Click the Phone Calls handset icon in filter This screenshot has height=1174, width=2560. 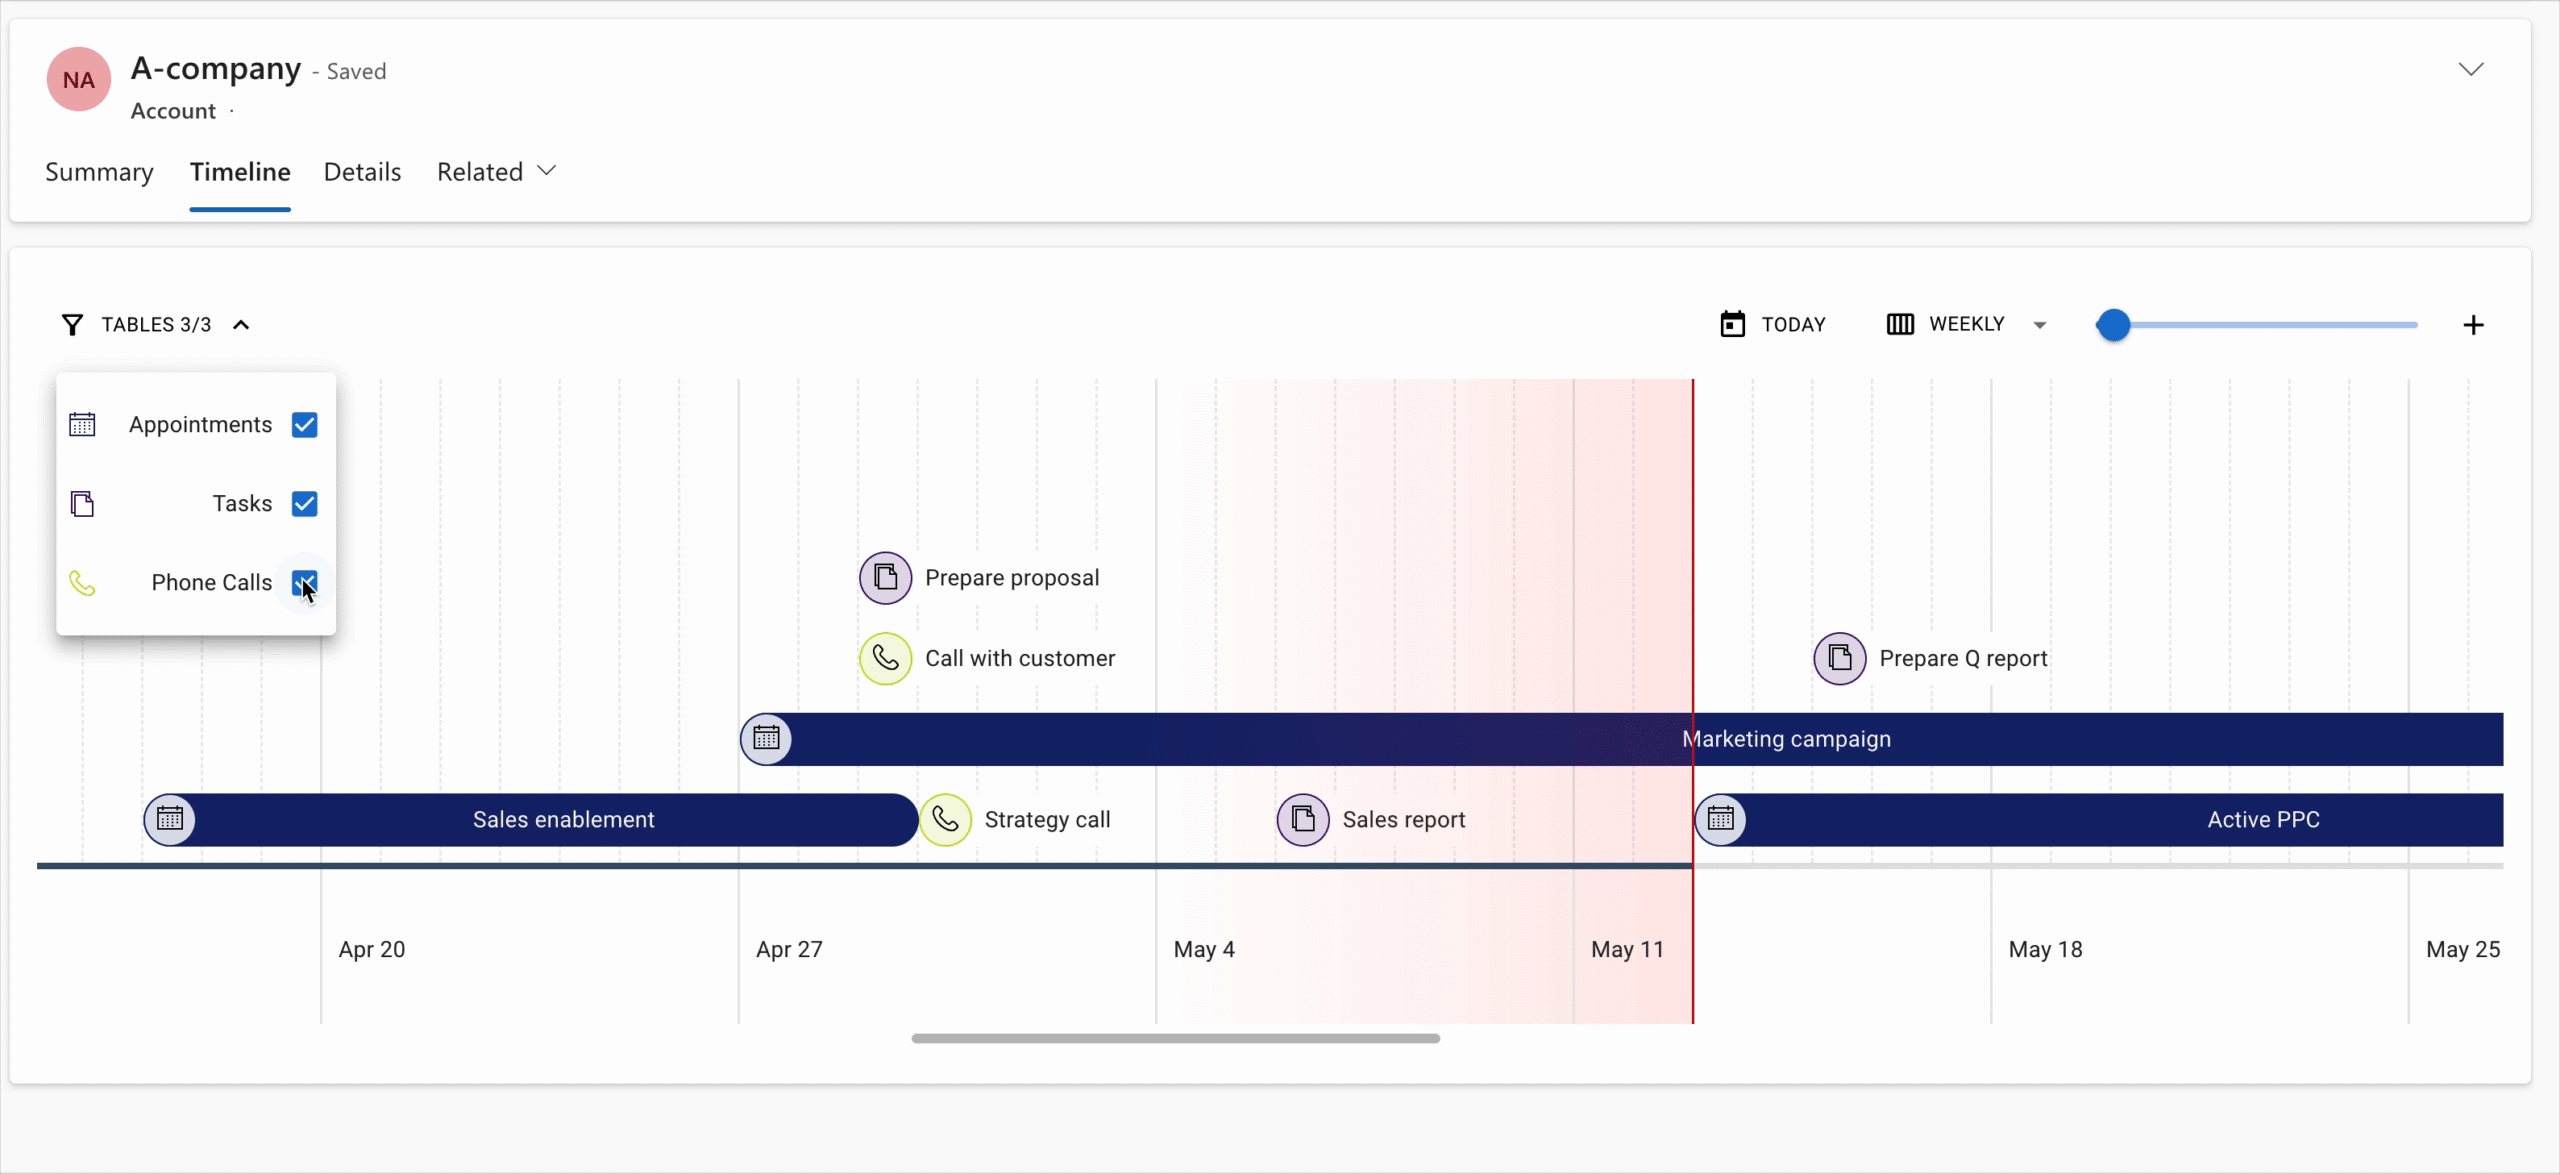82,583
